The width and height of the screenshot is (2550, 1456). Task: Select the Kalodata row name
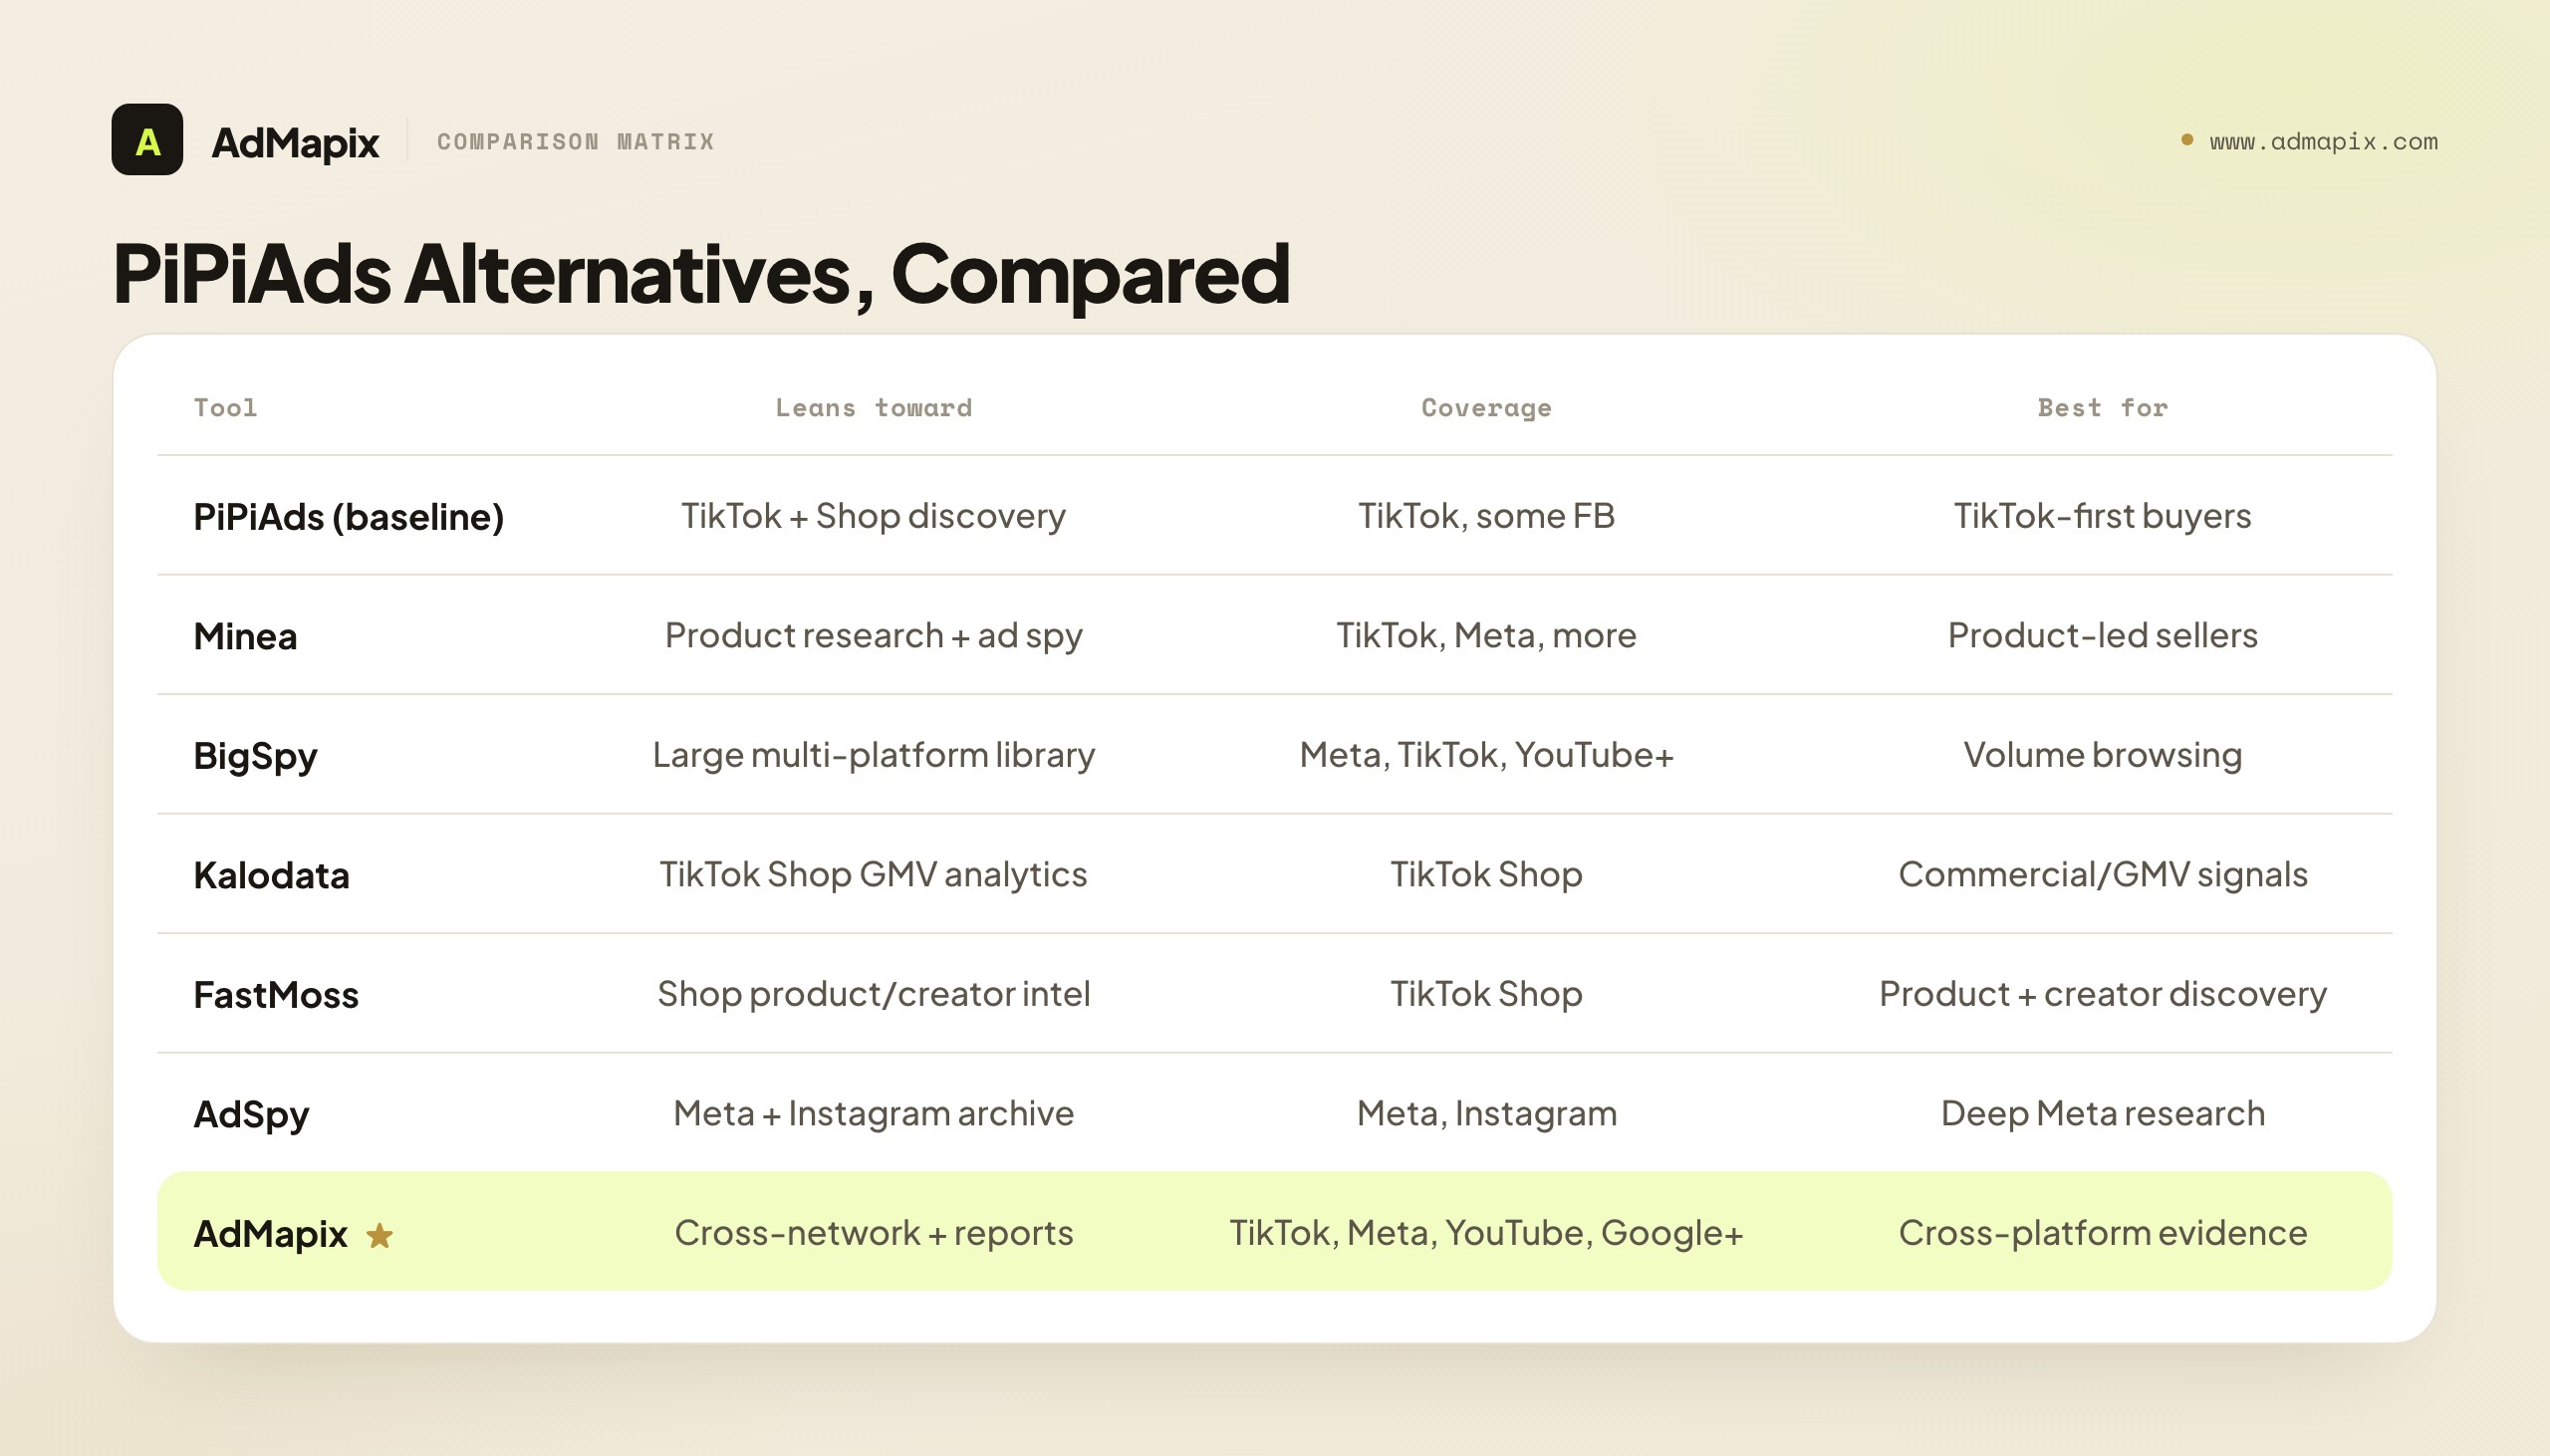[x=271, y=875]
